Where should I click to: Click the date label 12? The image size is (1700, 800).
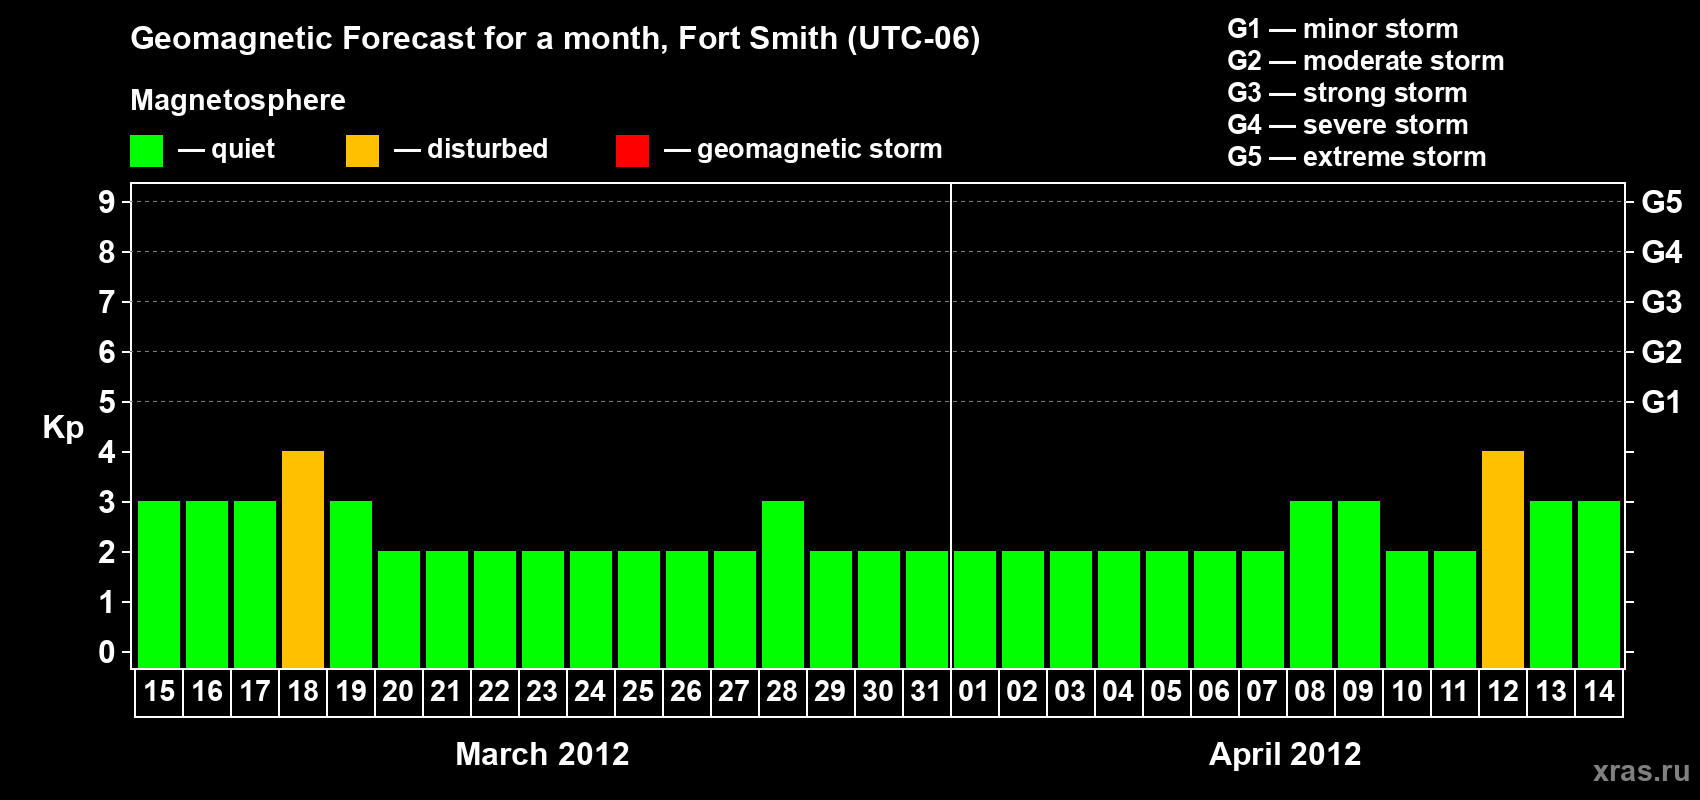(1503, 692)
